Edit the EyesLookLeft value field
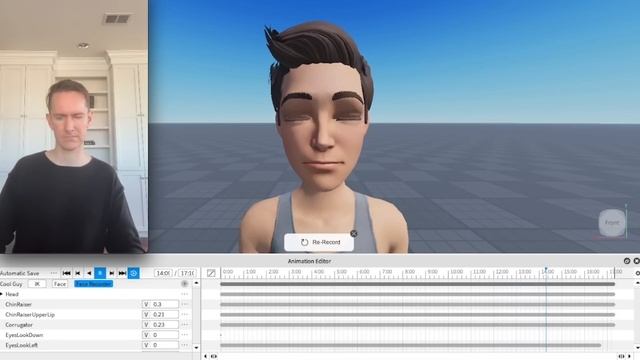The image size is (640, 360). click(160, 345)
